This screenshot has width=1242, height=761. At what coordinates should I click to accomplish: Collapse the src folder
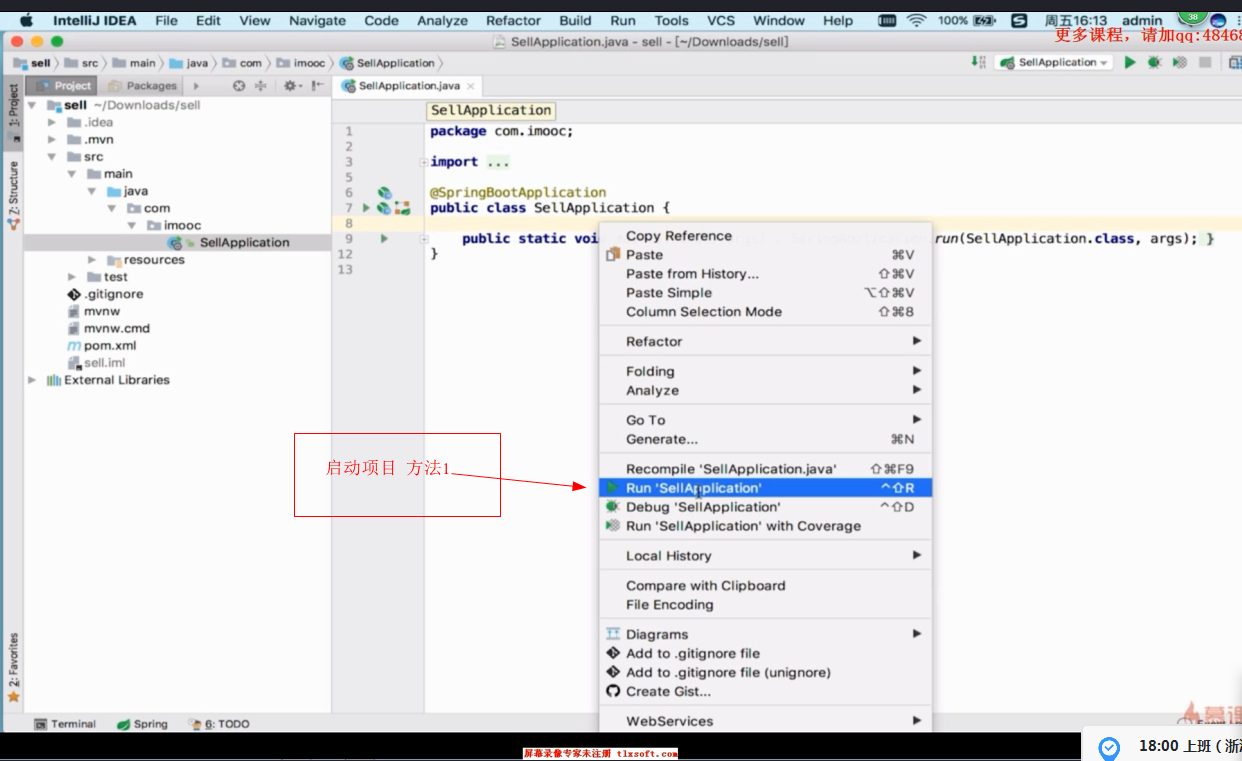pos(52,157)
